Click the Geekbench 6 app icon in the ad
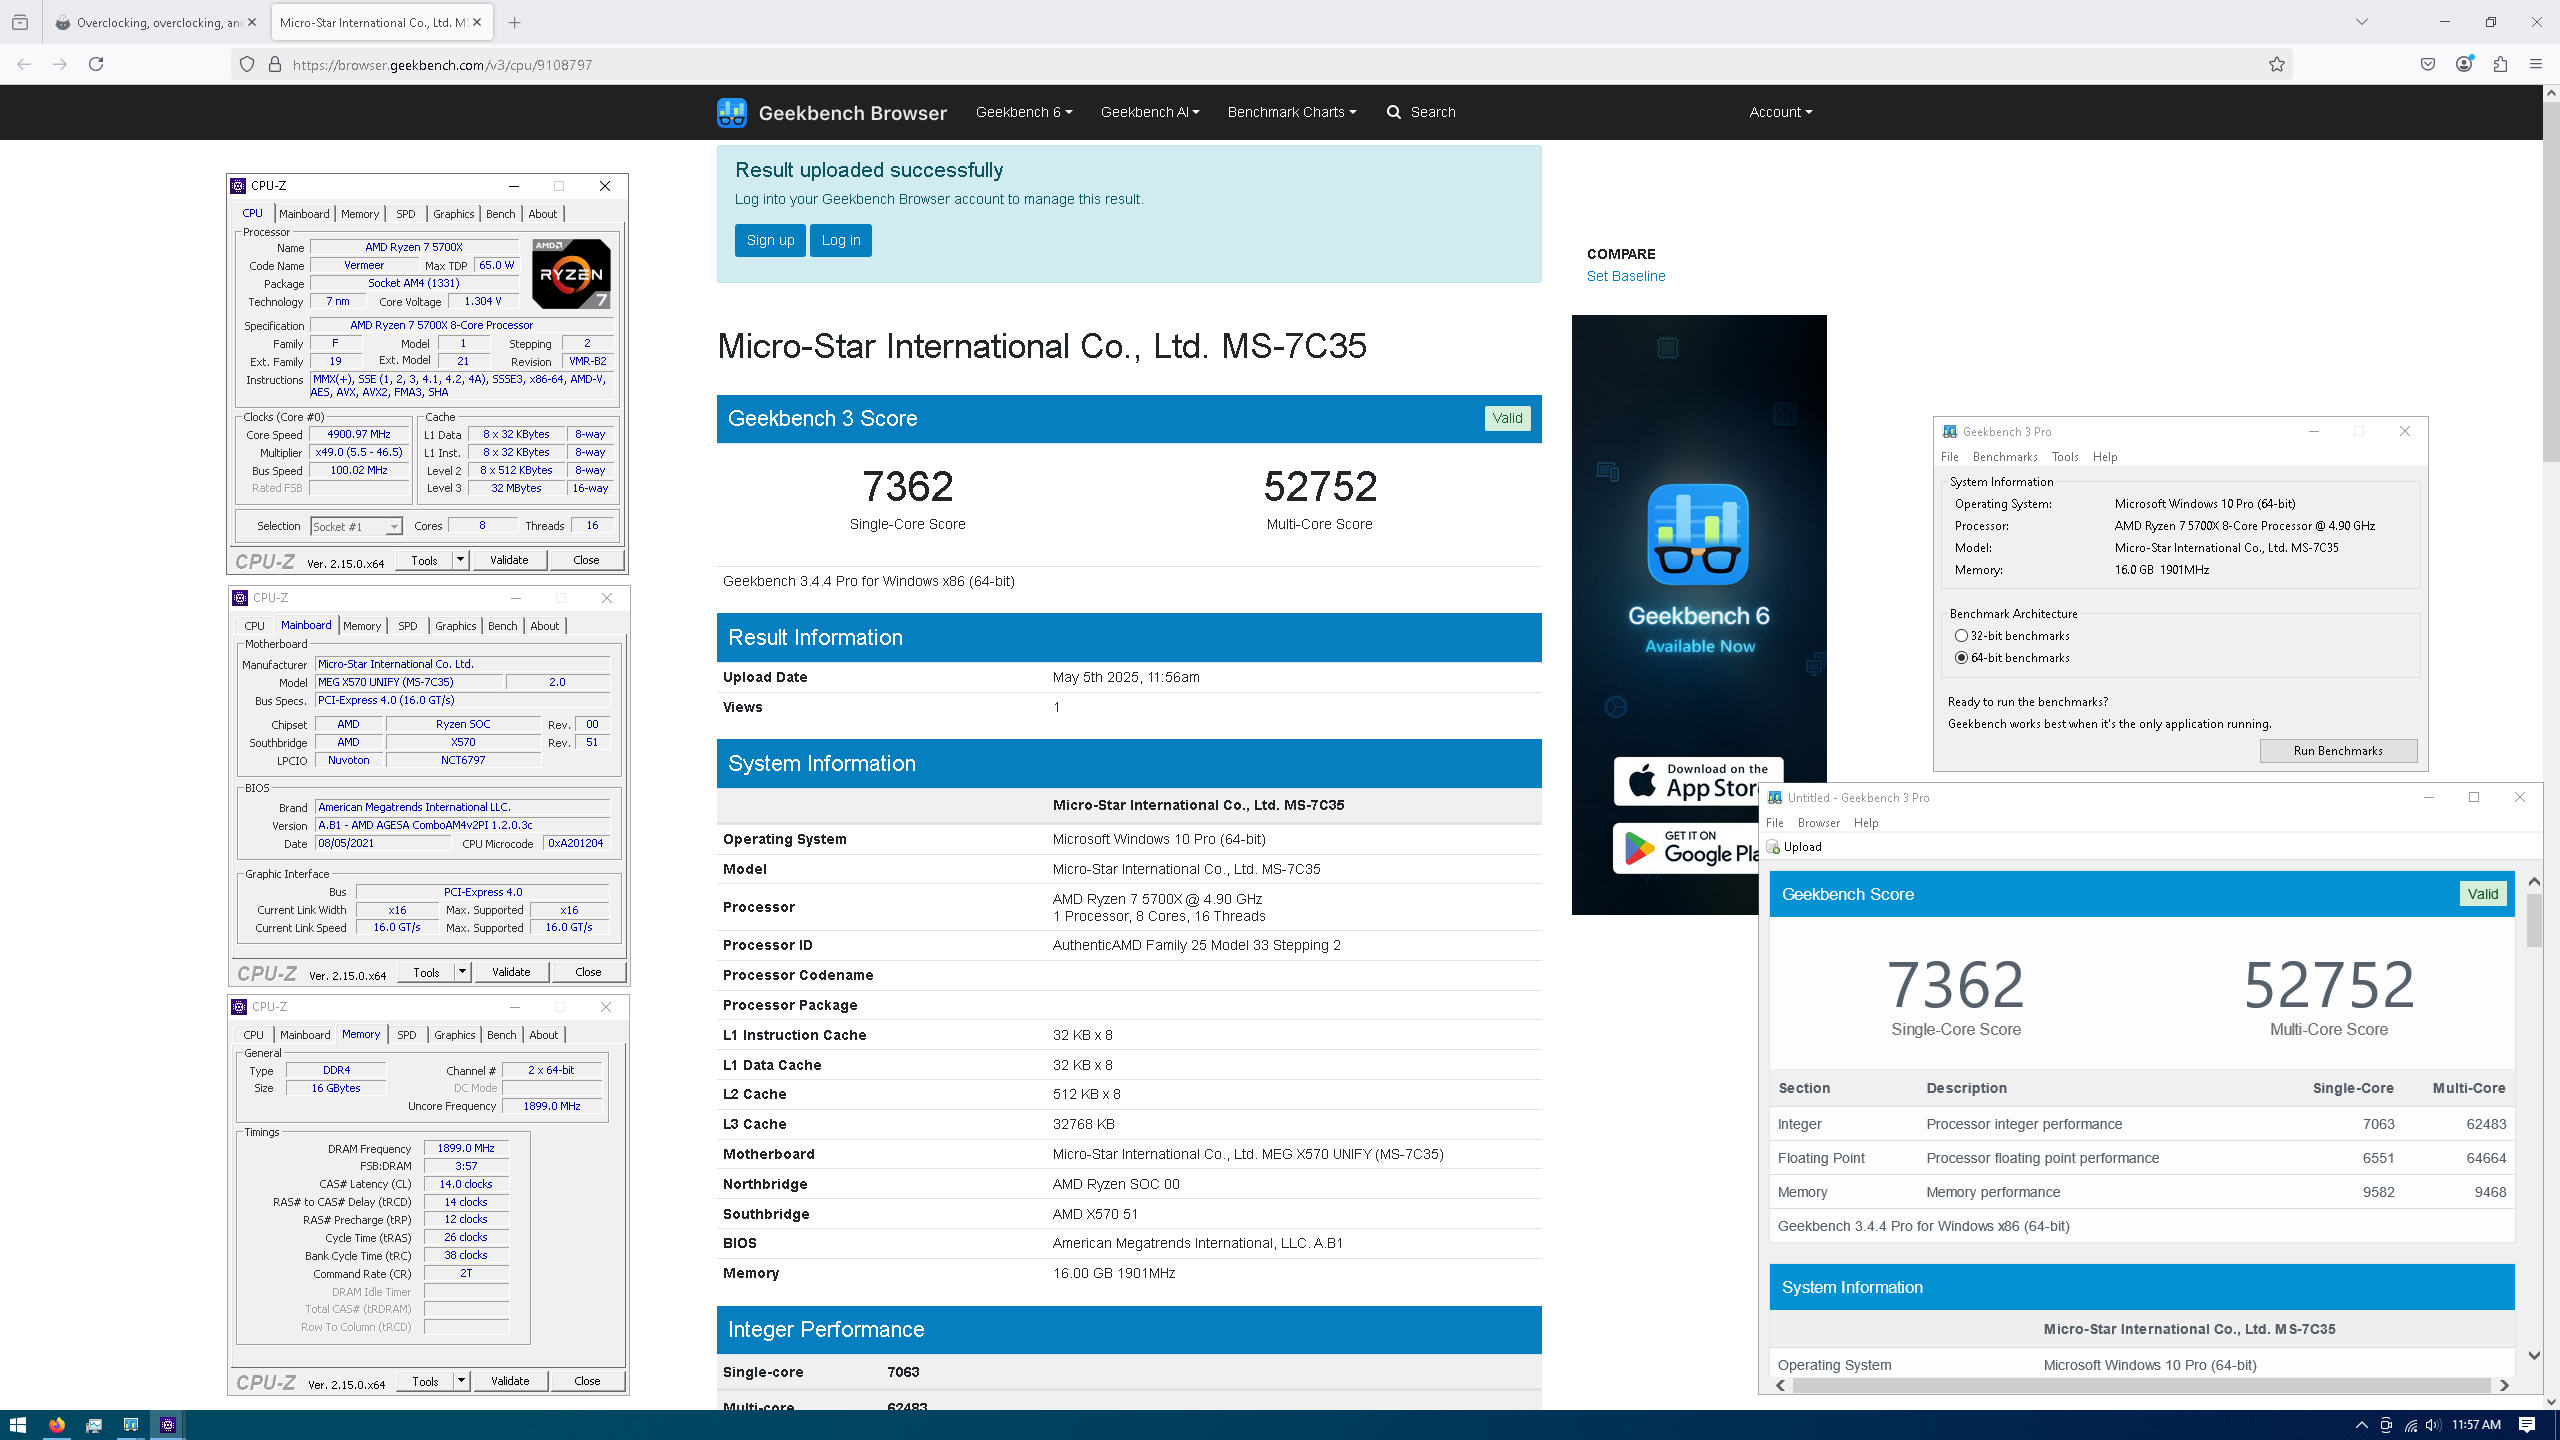This screenshot has width=2560, height=1440. (1698, 534)
